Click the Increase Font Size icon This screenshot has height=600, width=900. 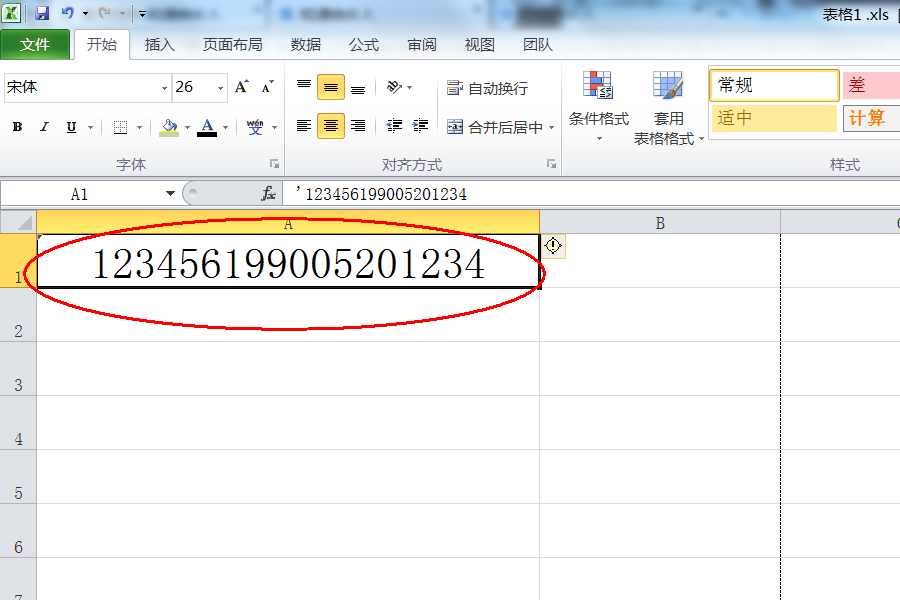click(x=242, y=87)
